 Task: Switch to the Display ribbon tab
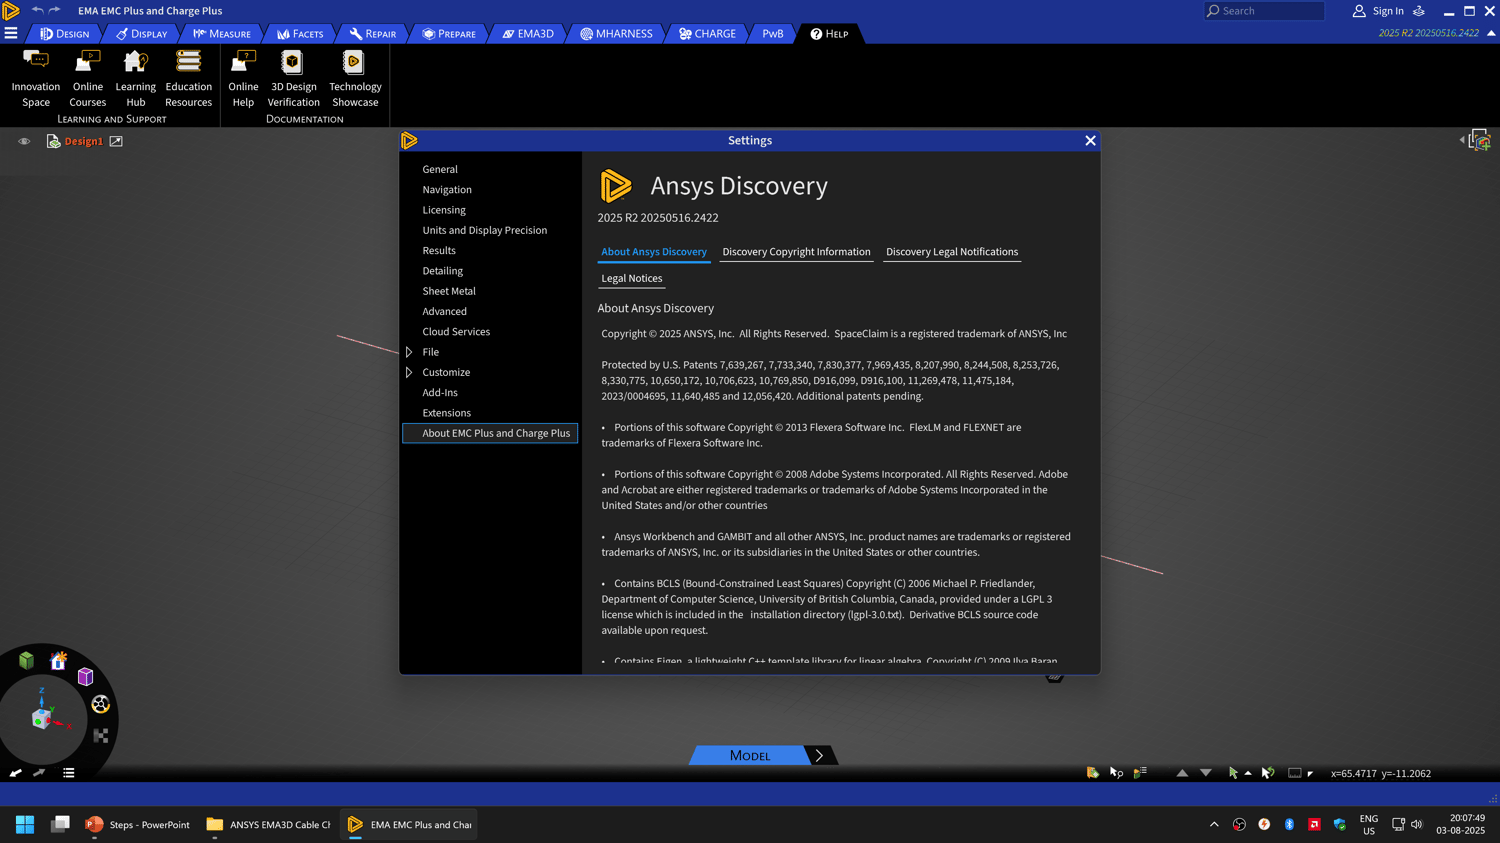point(142,34)
